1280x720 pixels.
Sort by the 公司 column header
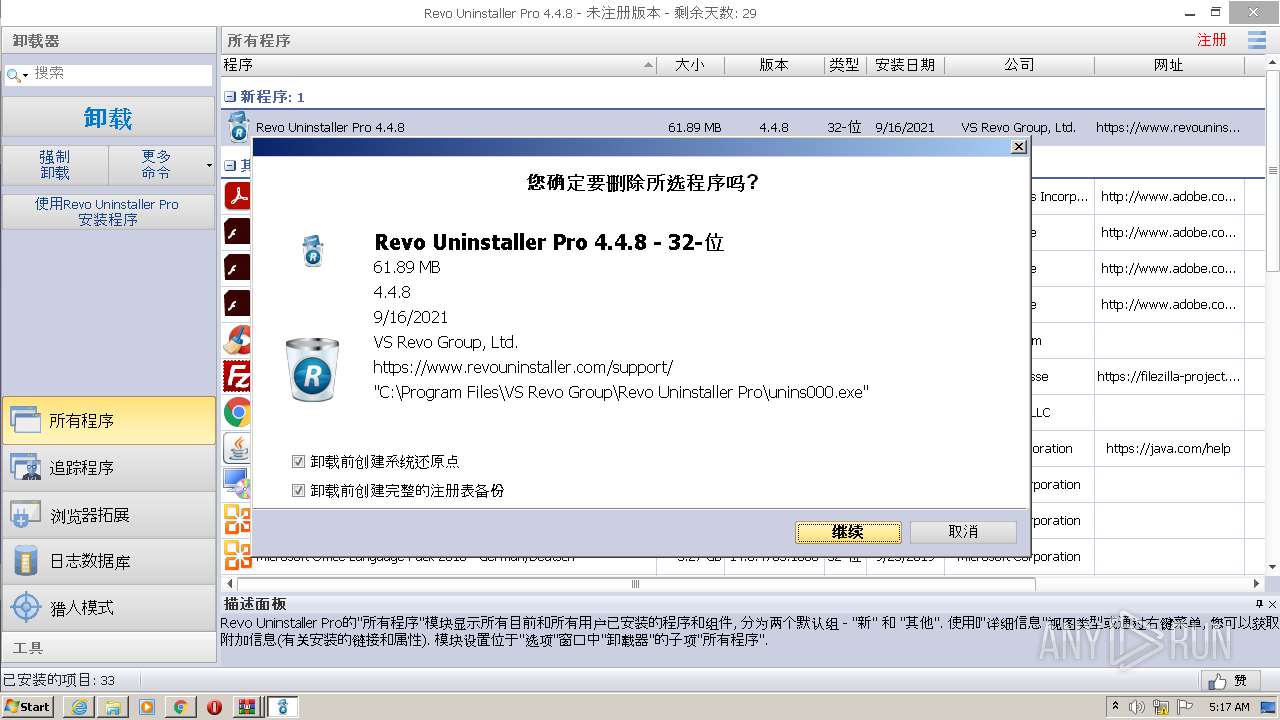coord(1019,65)
